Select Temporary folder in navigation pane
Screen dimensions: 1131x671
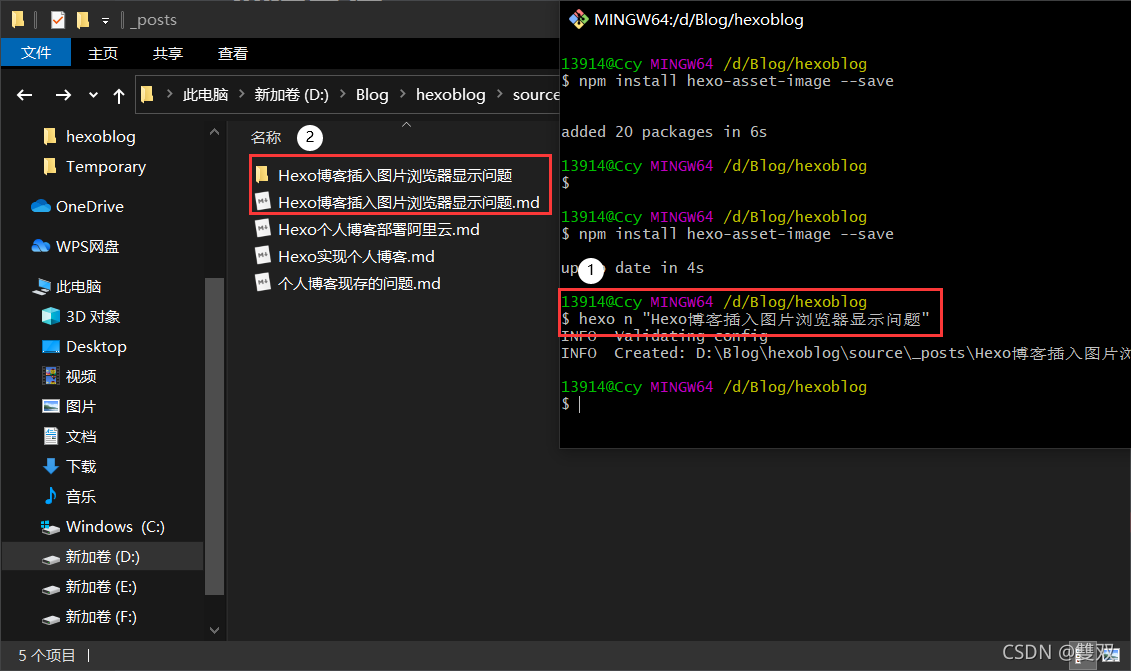click(x=105, y=167)
